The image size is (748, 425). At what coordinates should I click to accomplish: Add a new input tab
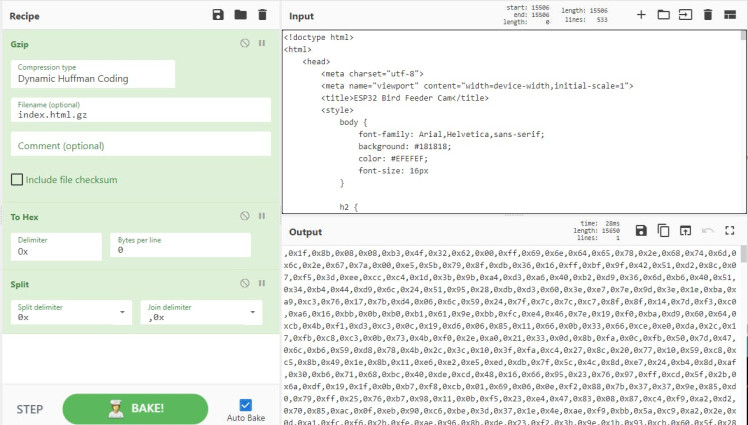click(x=641, y=15)
